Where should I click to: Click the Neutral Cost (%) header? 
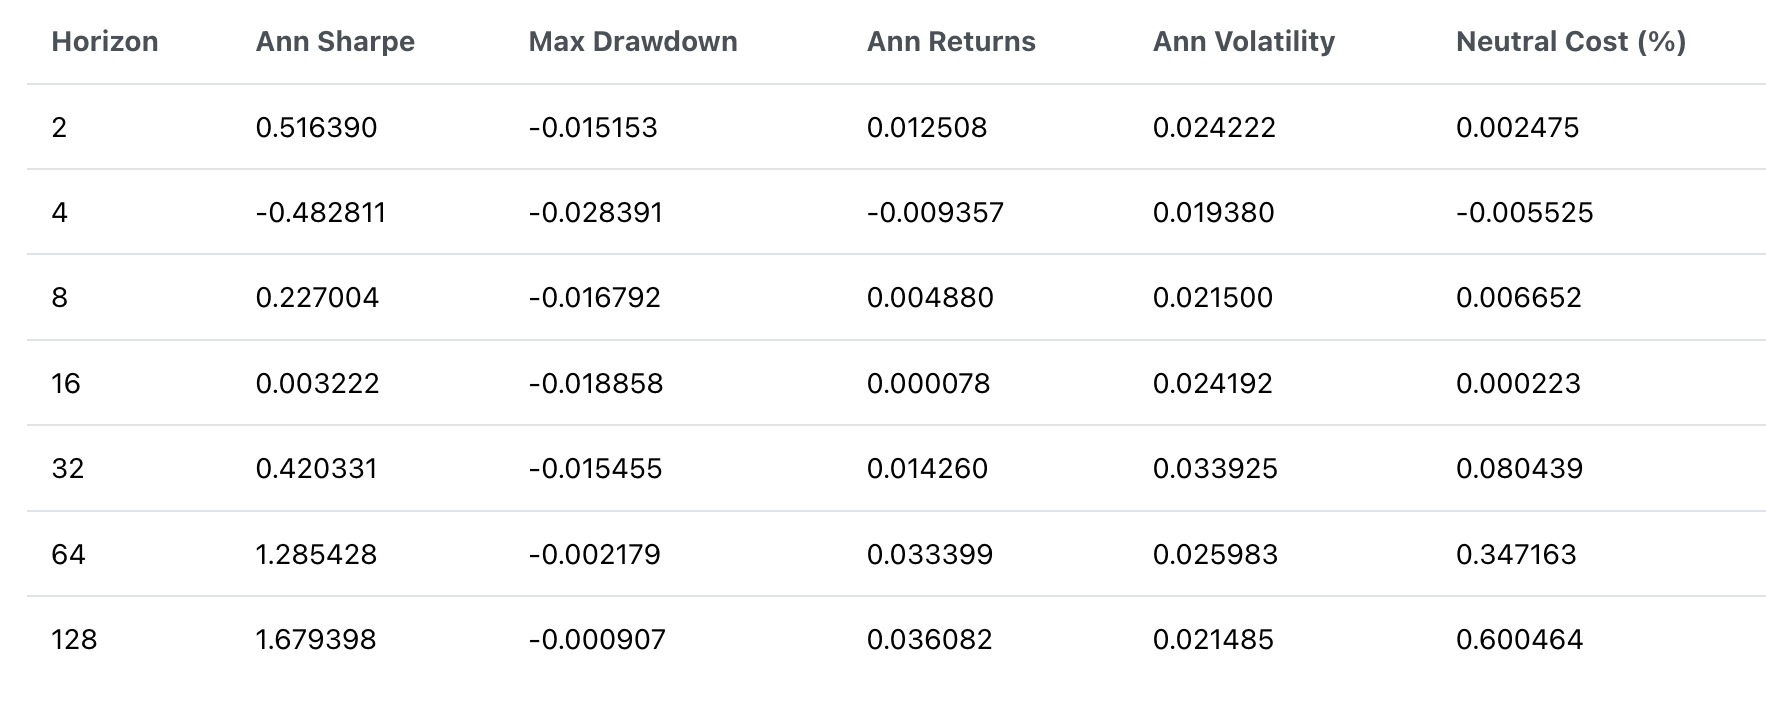click(1571, 42)
